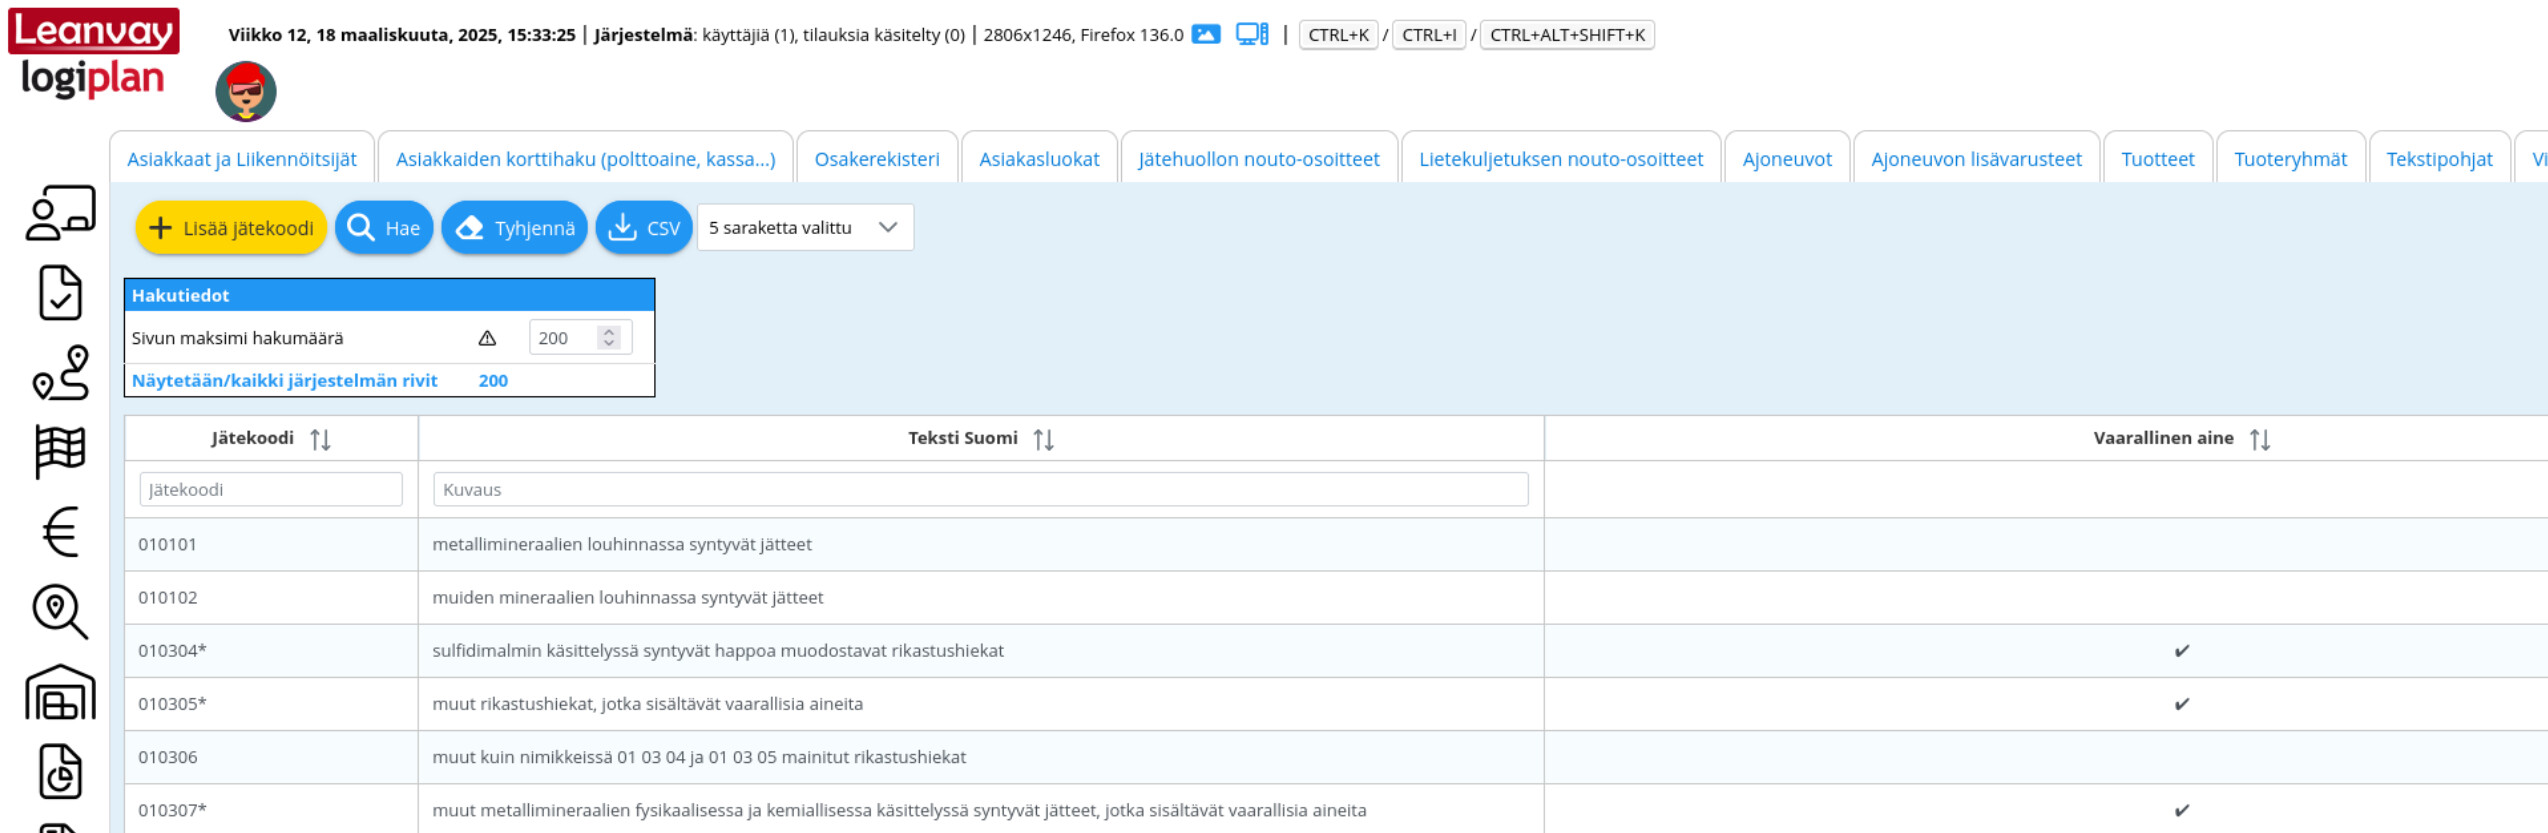The width and height of the screenshot is (2548, 833).
Task: Open the customer register sidebar icon
Action: point(60,212)
